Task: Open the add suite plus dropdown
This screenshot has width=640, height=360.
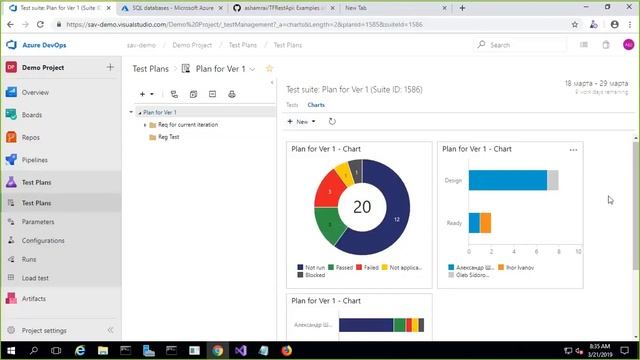Action: click(147, 94)
